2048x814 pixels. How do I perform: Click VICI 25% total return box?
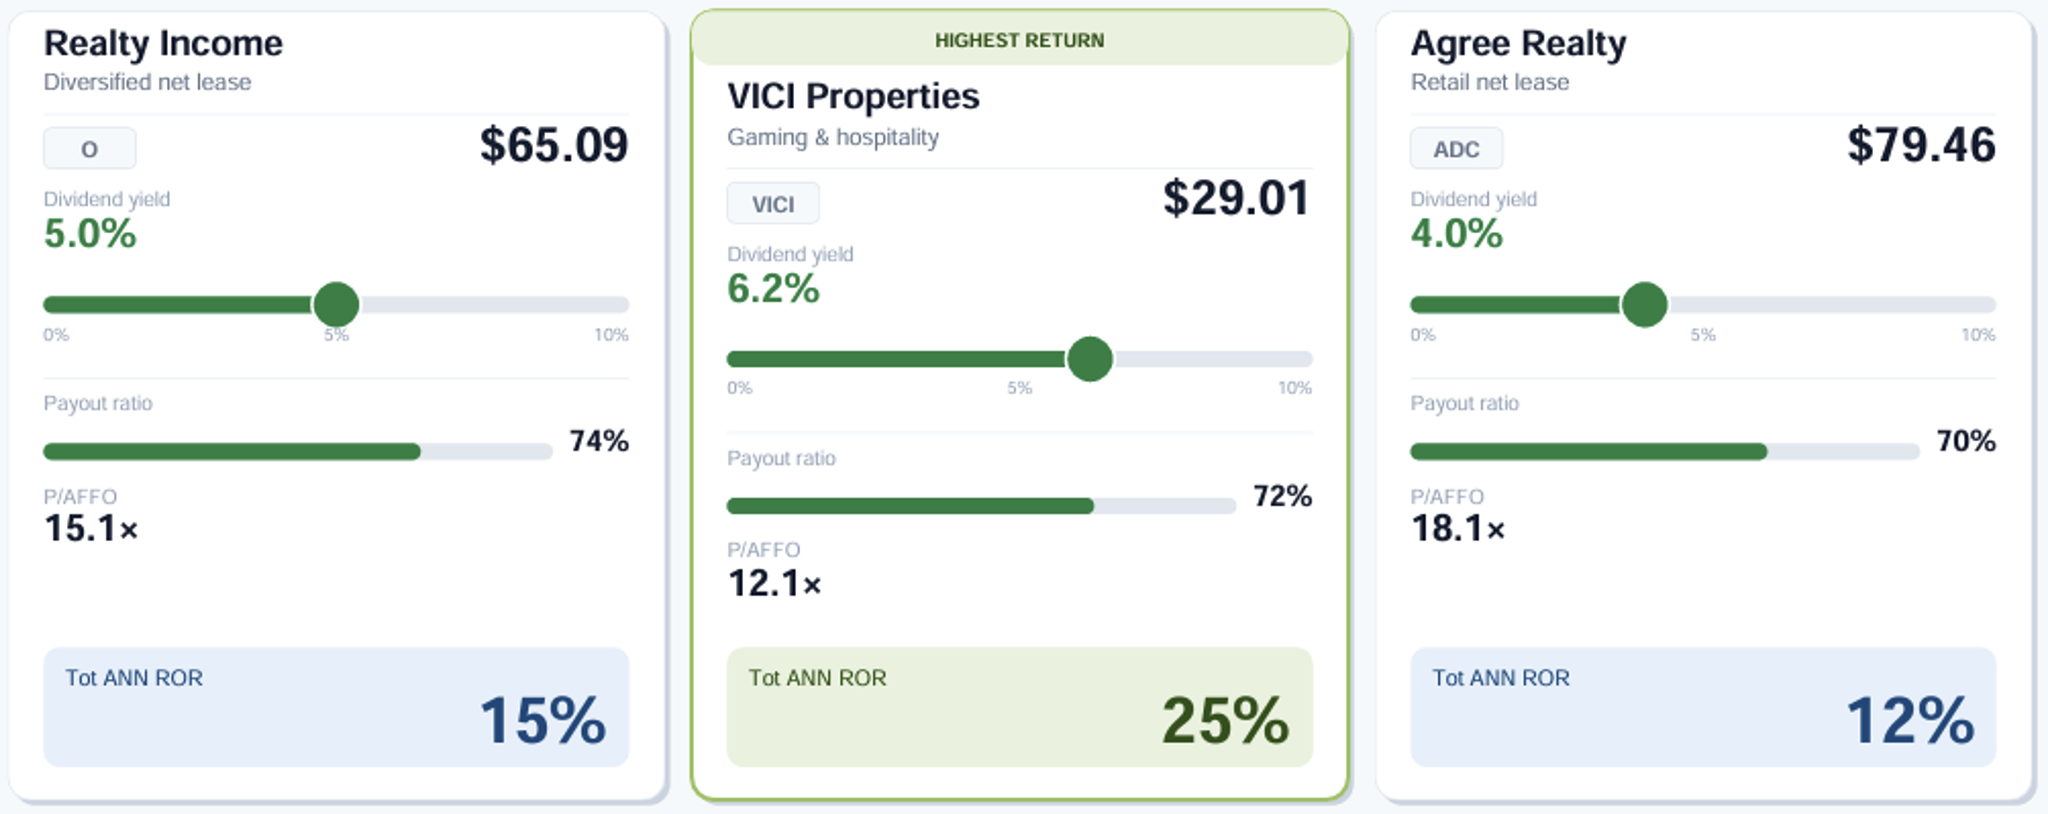coord(1019,707)
